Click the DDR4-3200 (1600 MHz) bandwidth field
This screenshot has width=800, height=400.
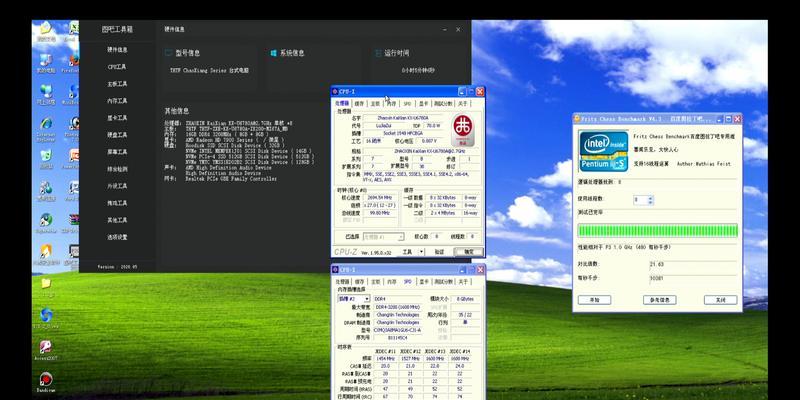[397, 307]
